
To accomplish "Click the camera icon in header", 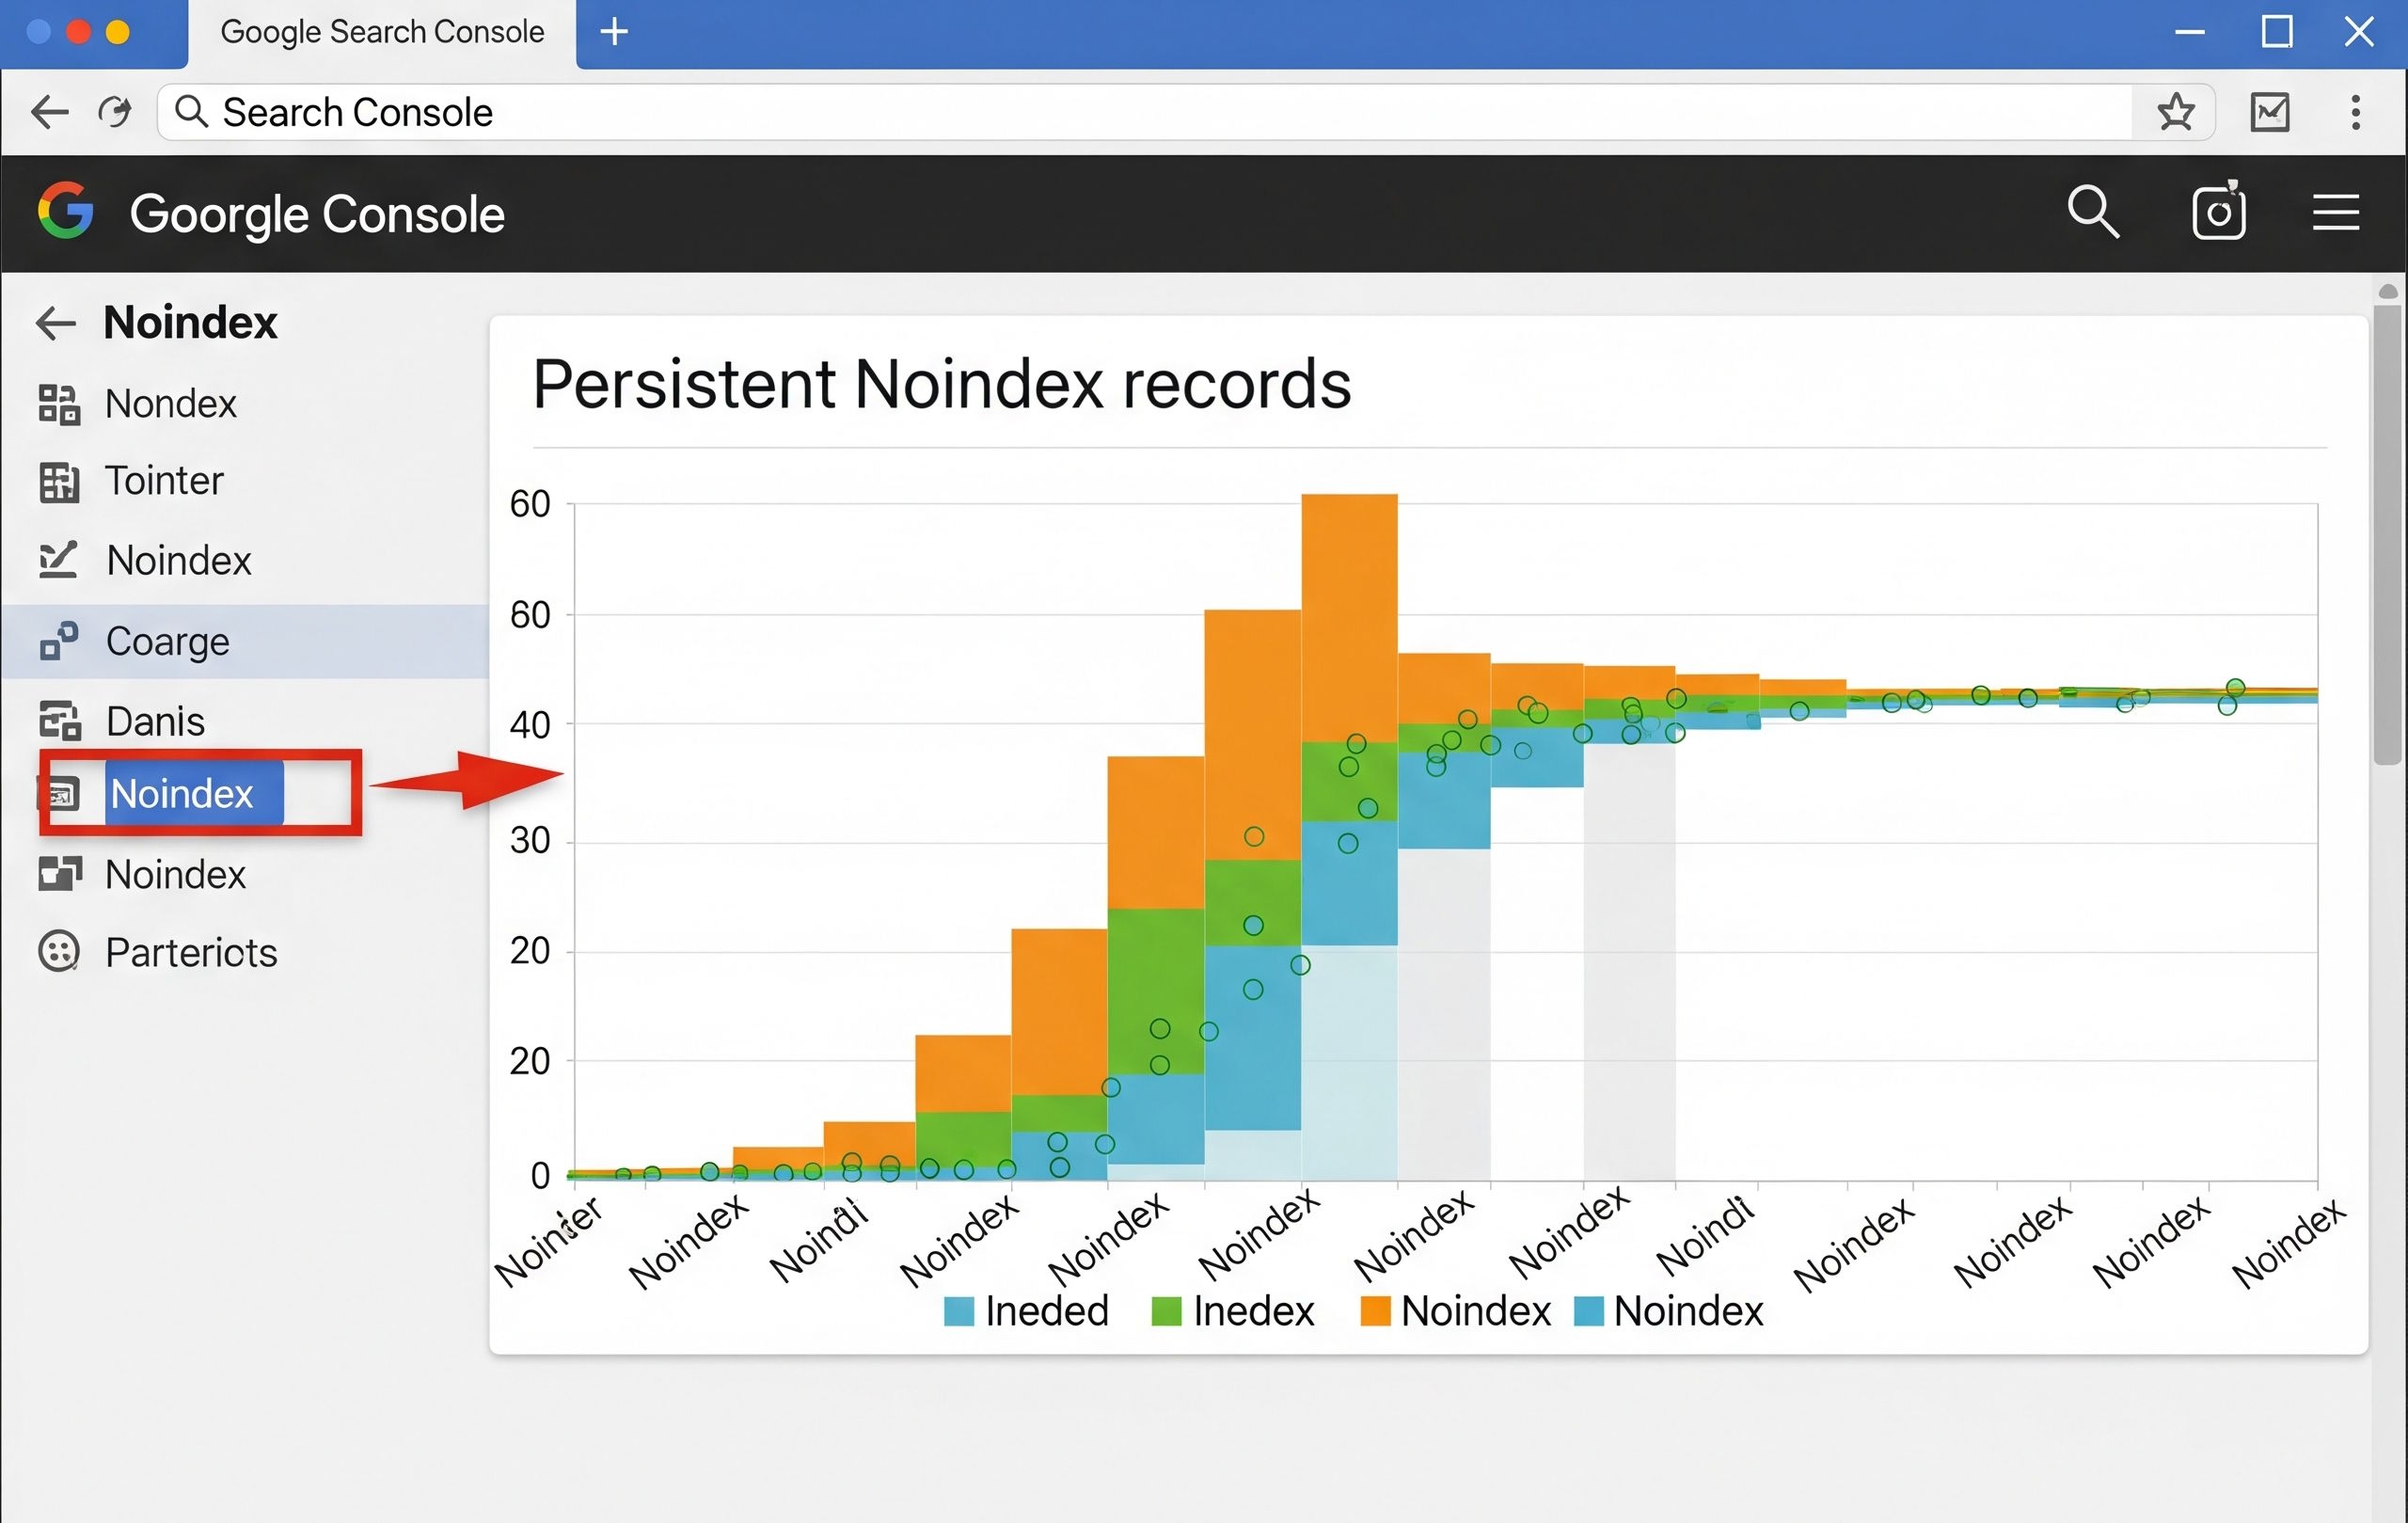I will point(2219,211).
